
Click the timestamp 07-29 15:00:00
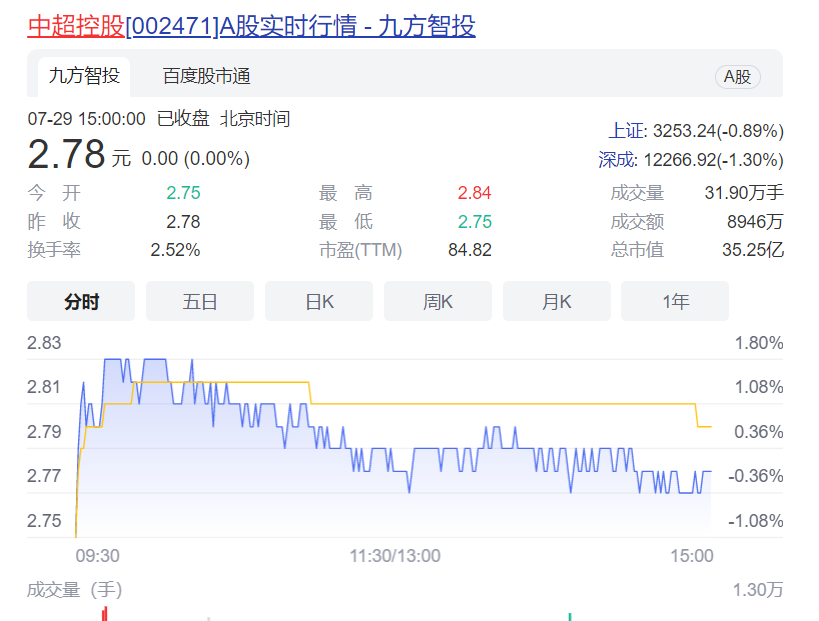(87, 119)
